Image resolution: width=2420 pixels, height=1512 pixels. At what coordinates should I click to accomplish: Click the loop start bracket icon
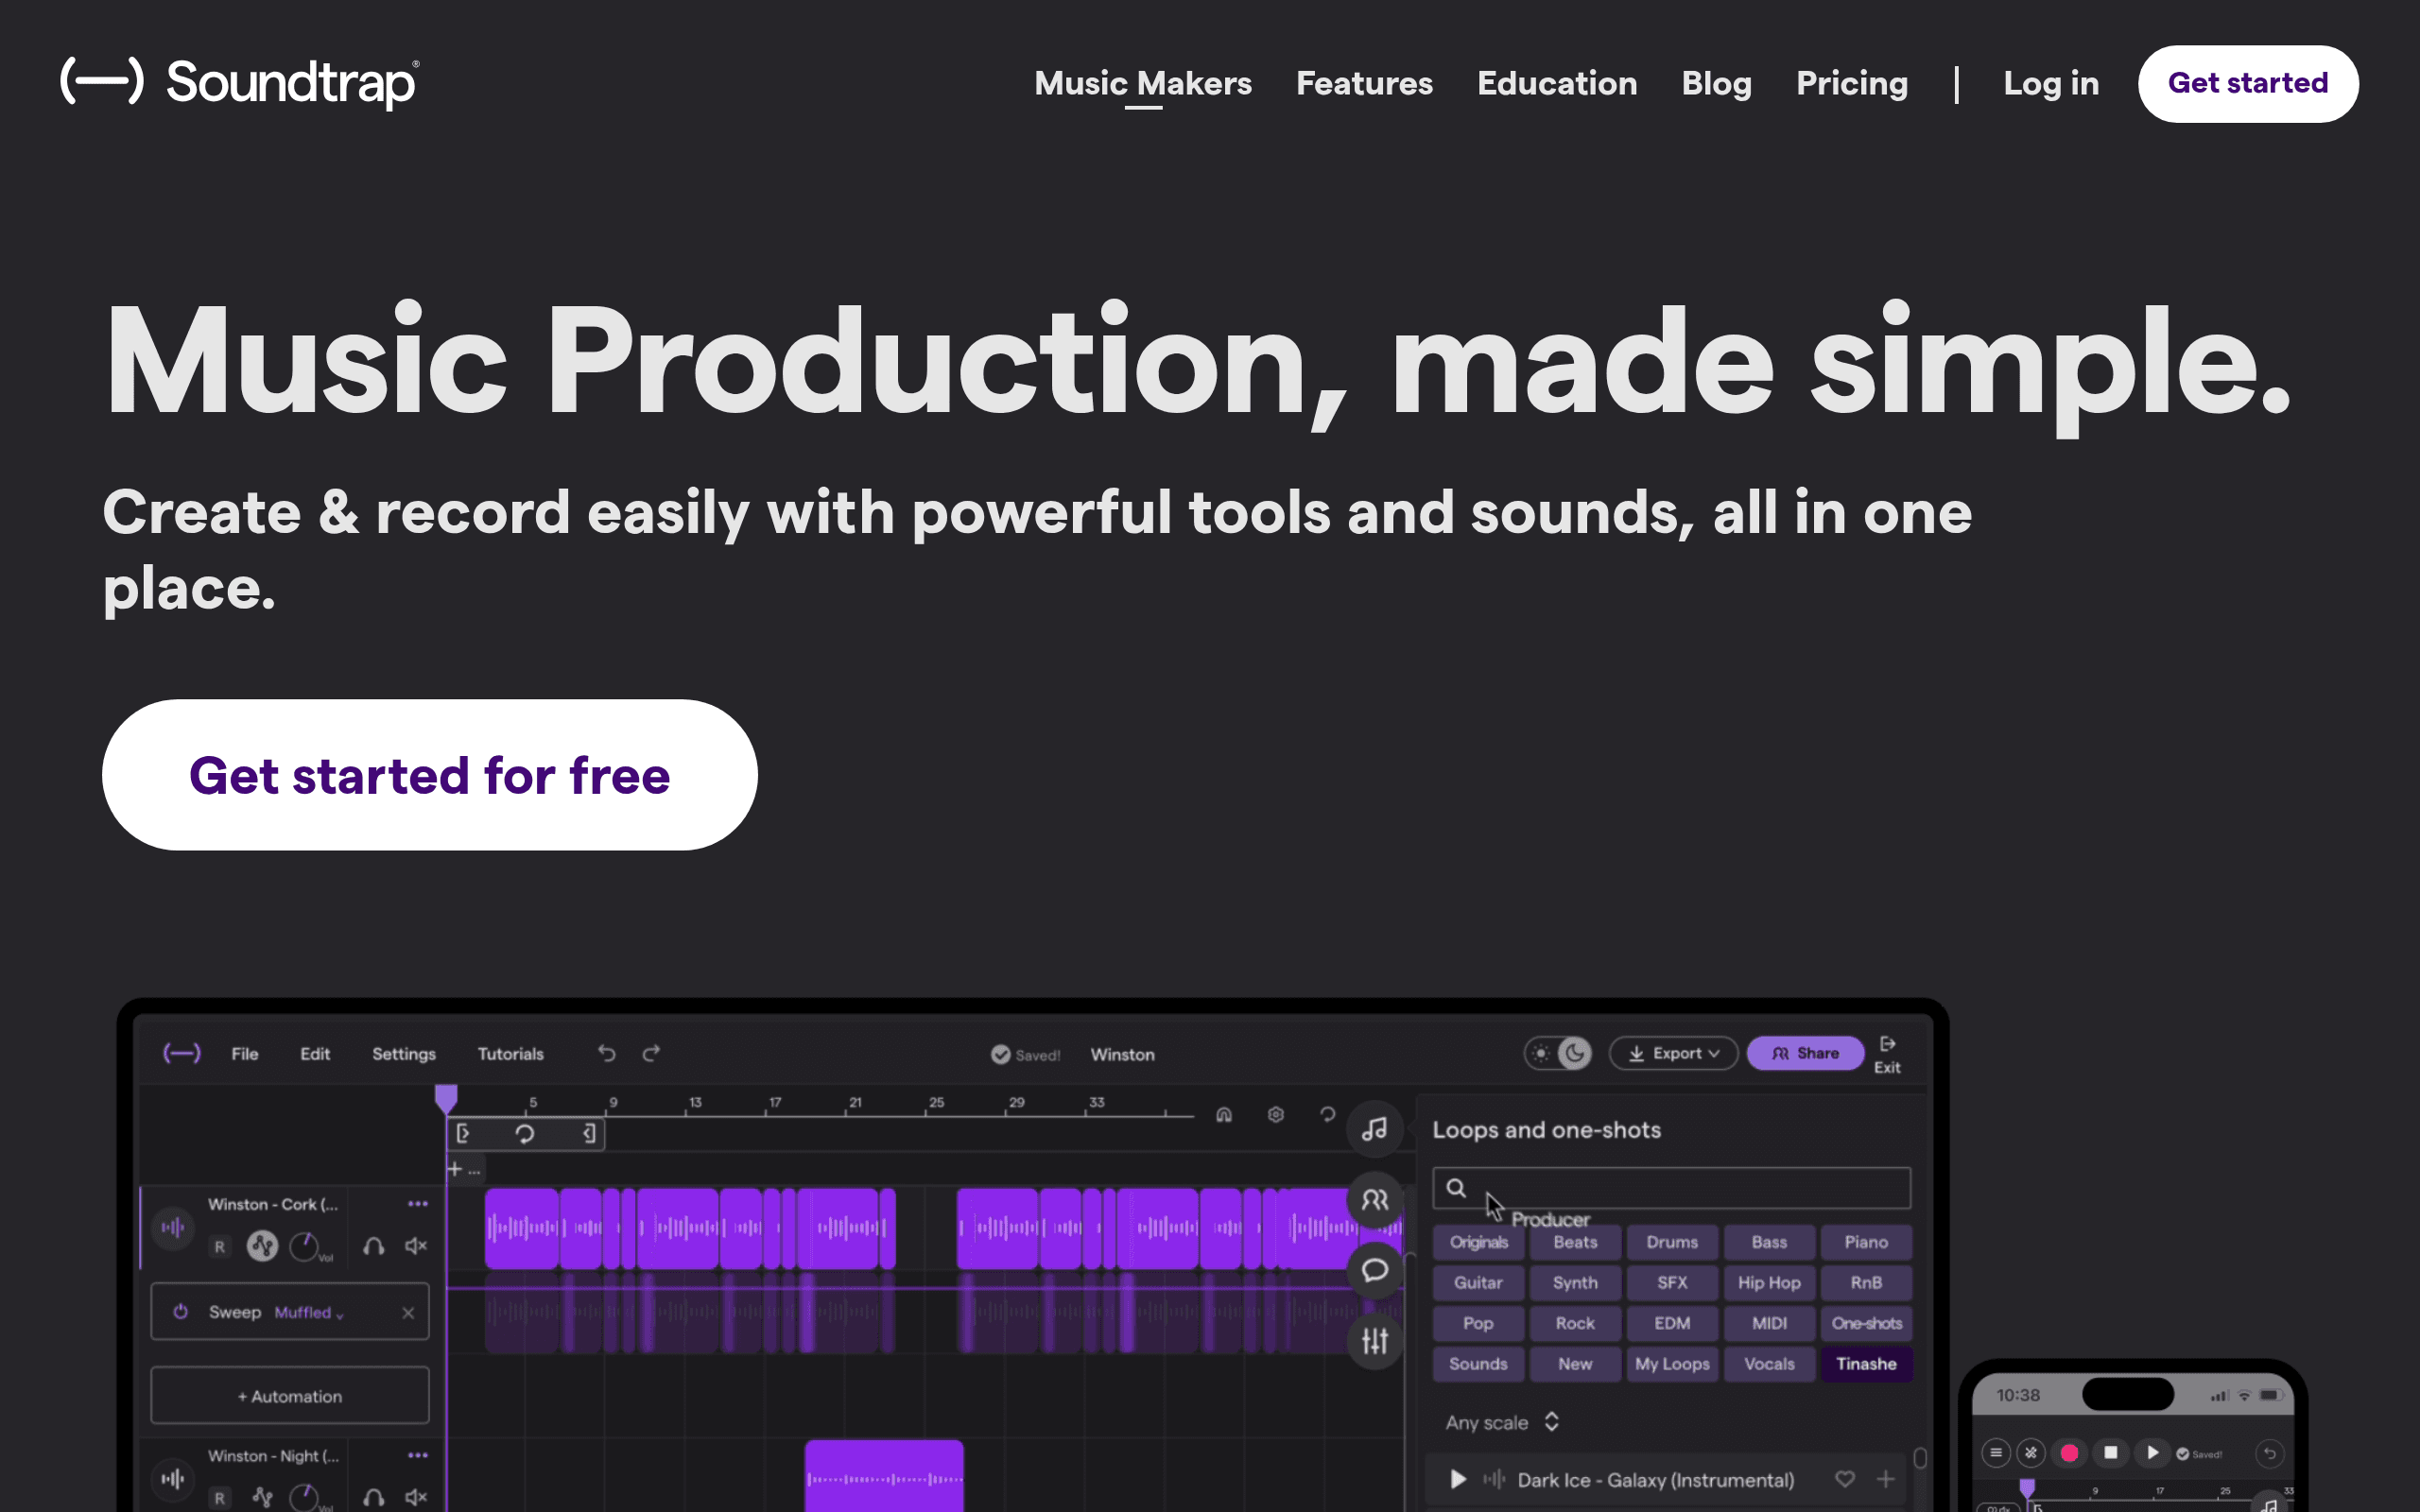[x=463, y=1133]
